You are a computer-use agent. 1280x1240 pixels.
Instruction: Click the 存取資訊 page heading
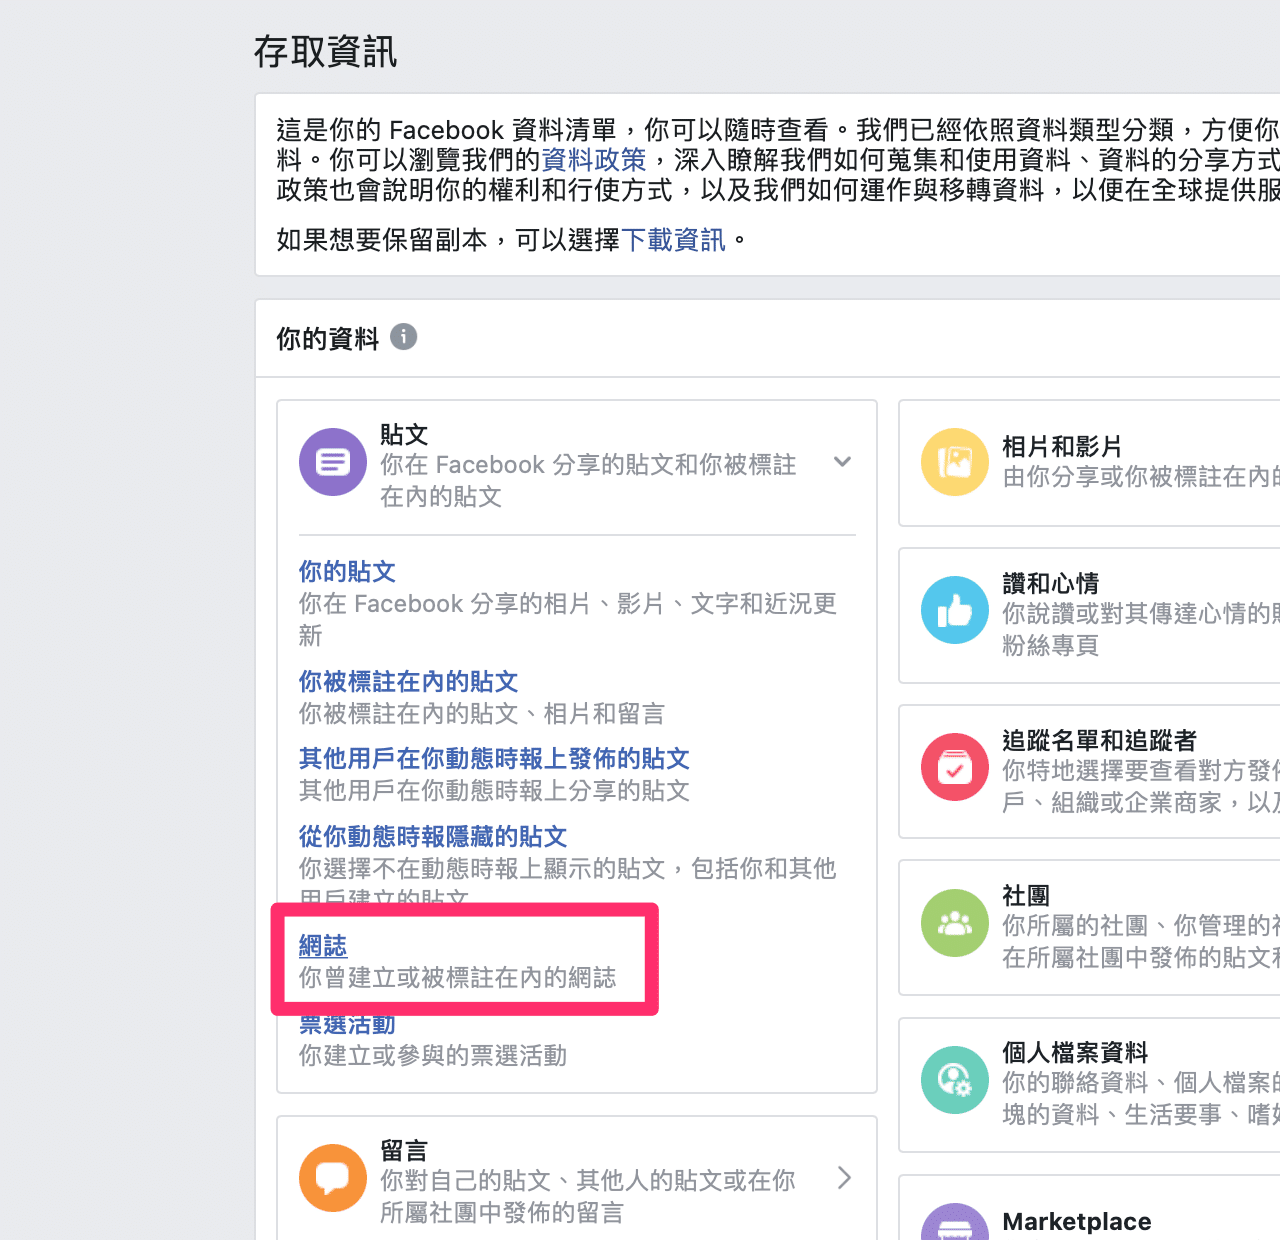[325, 52]
